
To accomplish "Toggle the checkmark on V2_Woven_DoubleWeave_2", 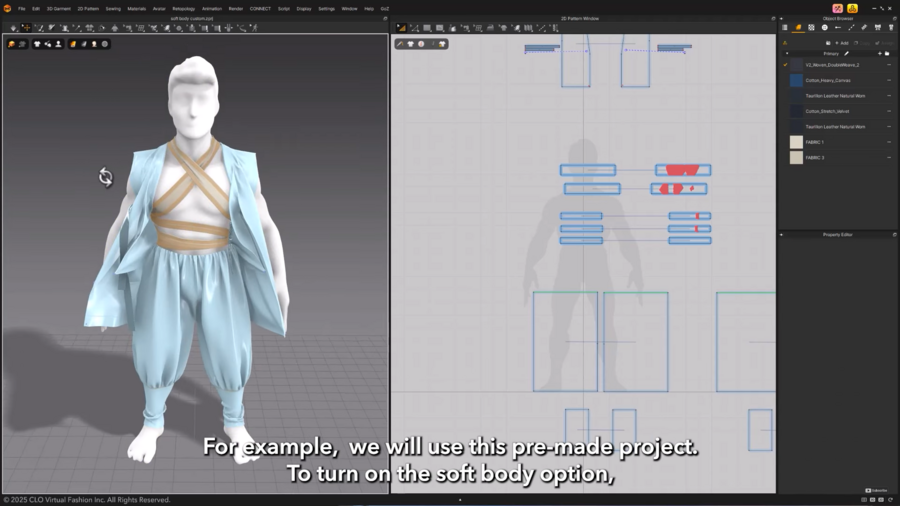I will (x=785, y=65).
